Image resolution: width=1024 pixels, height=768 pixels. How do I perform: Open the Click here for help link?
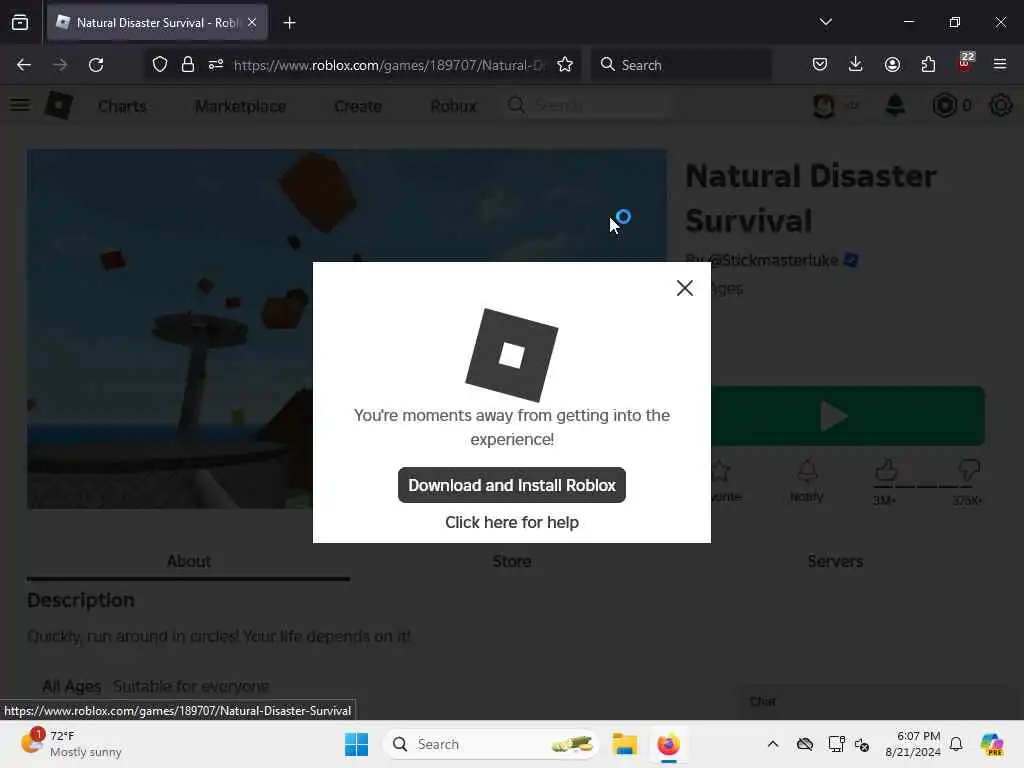(511, 522)
